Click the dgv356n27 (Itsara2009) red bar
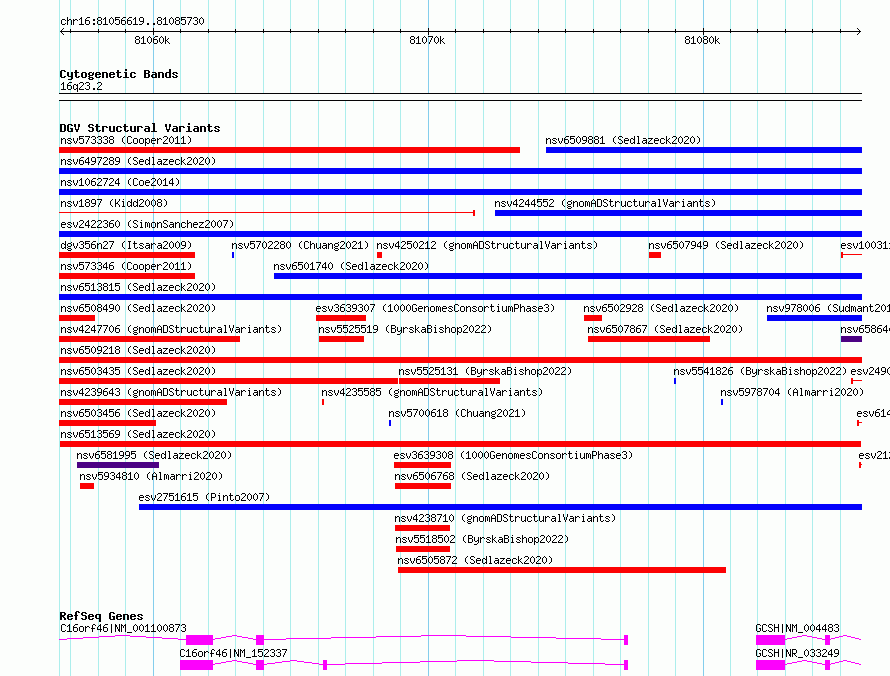This screenshot has width=890, height=676. click(x=127, y=255)
